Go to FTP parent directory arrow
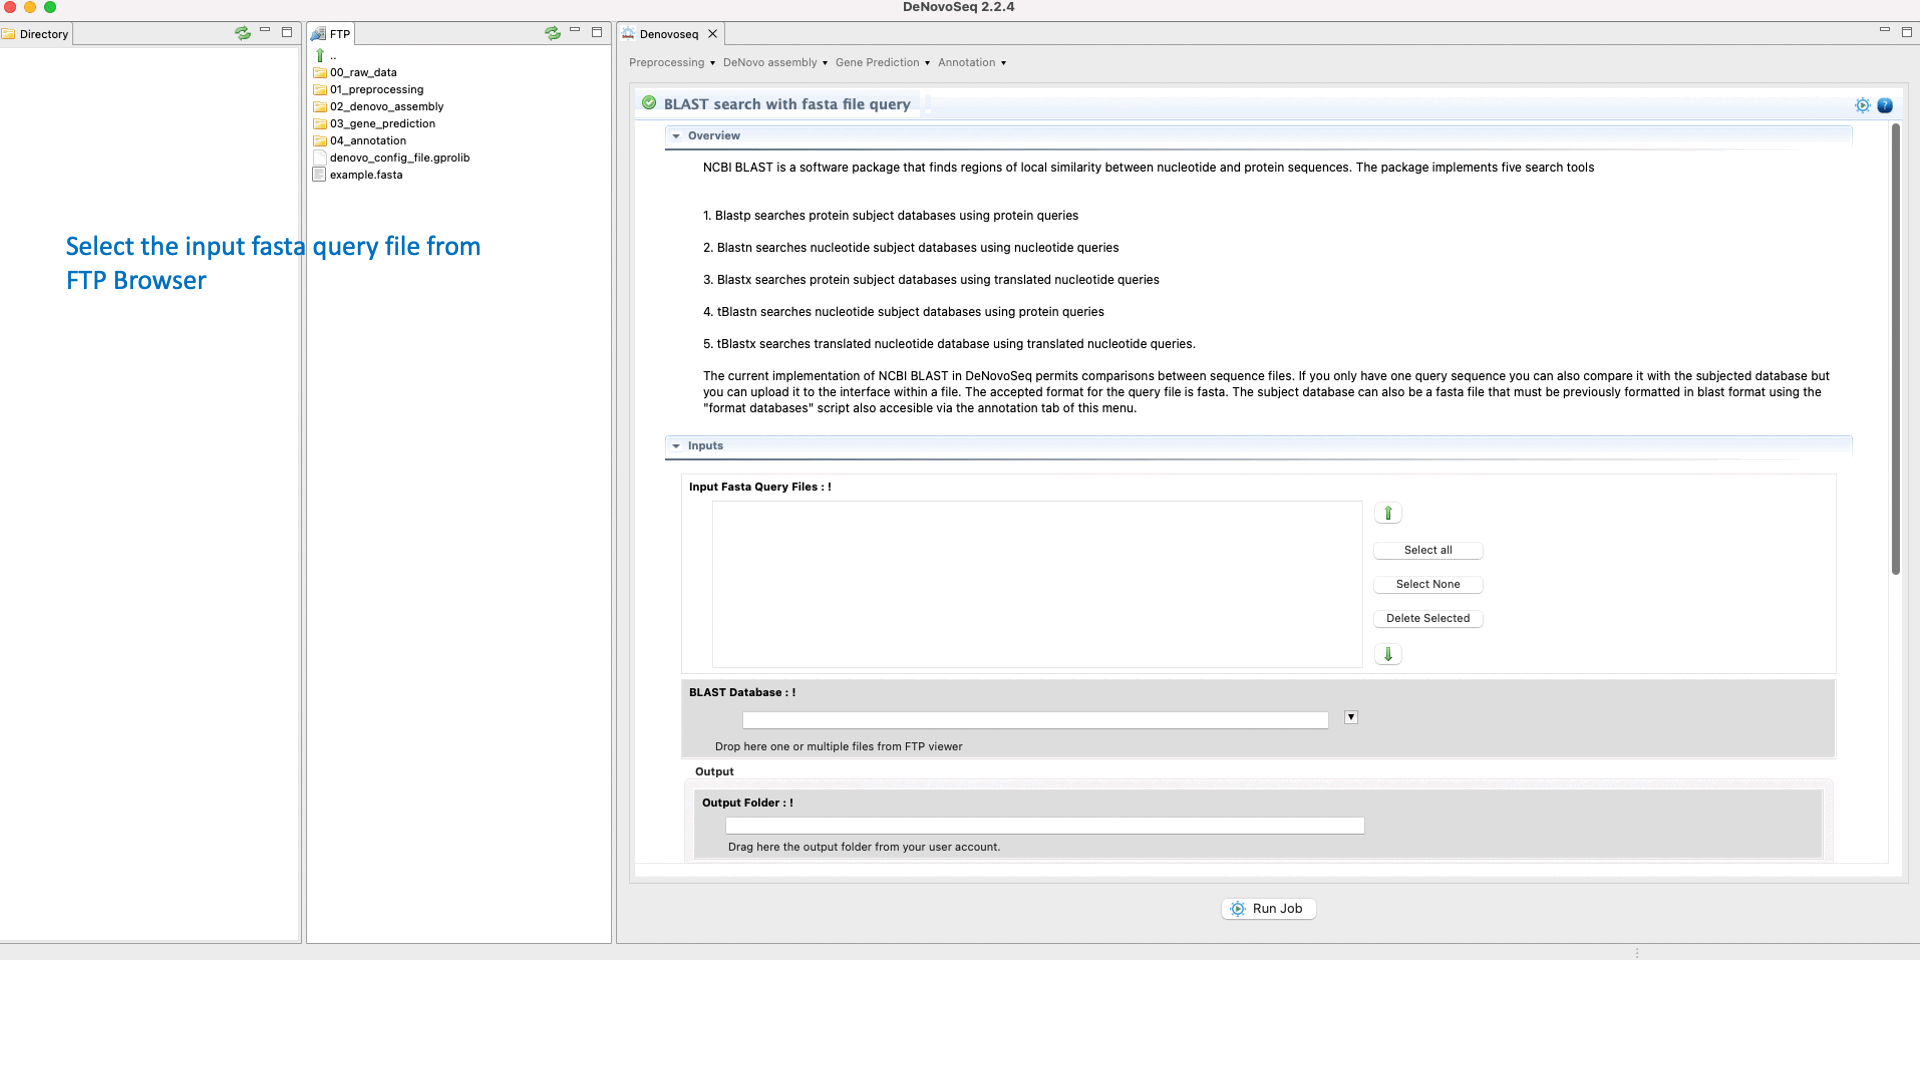 [x=320, y=56]
